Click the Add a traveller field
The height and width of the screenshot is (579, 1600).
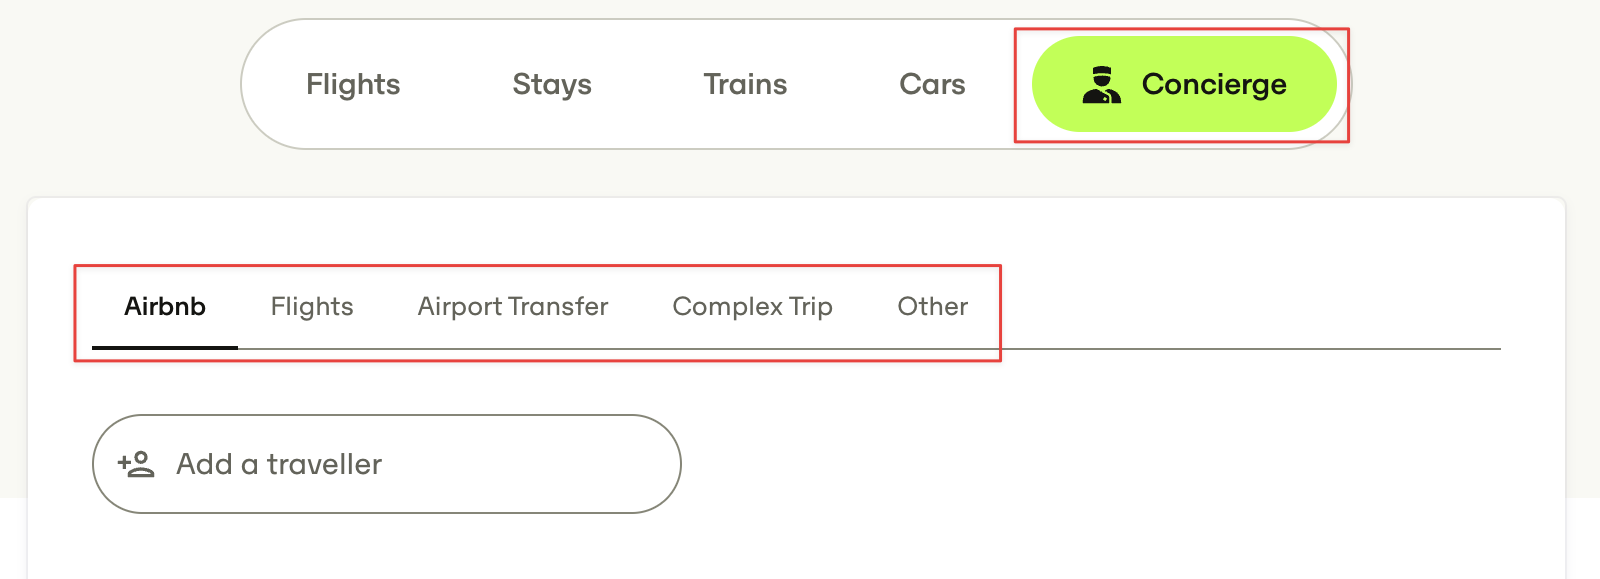pos(387,464)
